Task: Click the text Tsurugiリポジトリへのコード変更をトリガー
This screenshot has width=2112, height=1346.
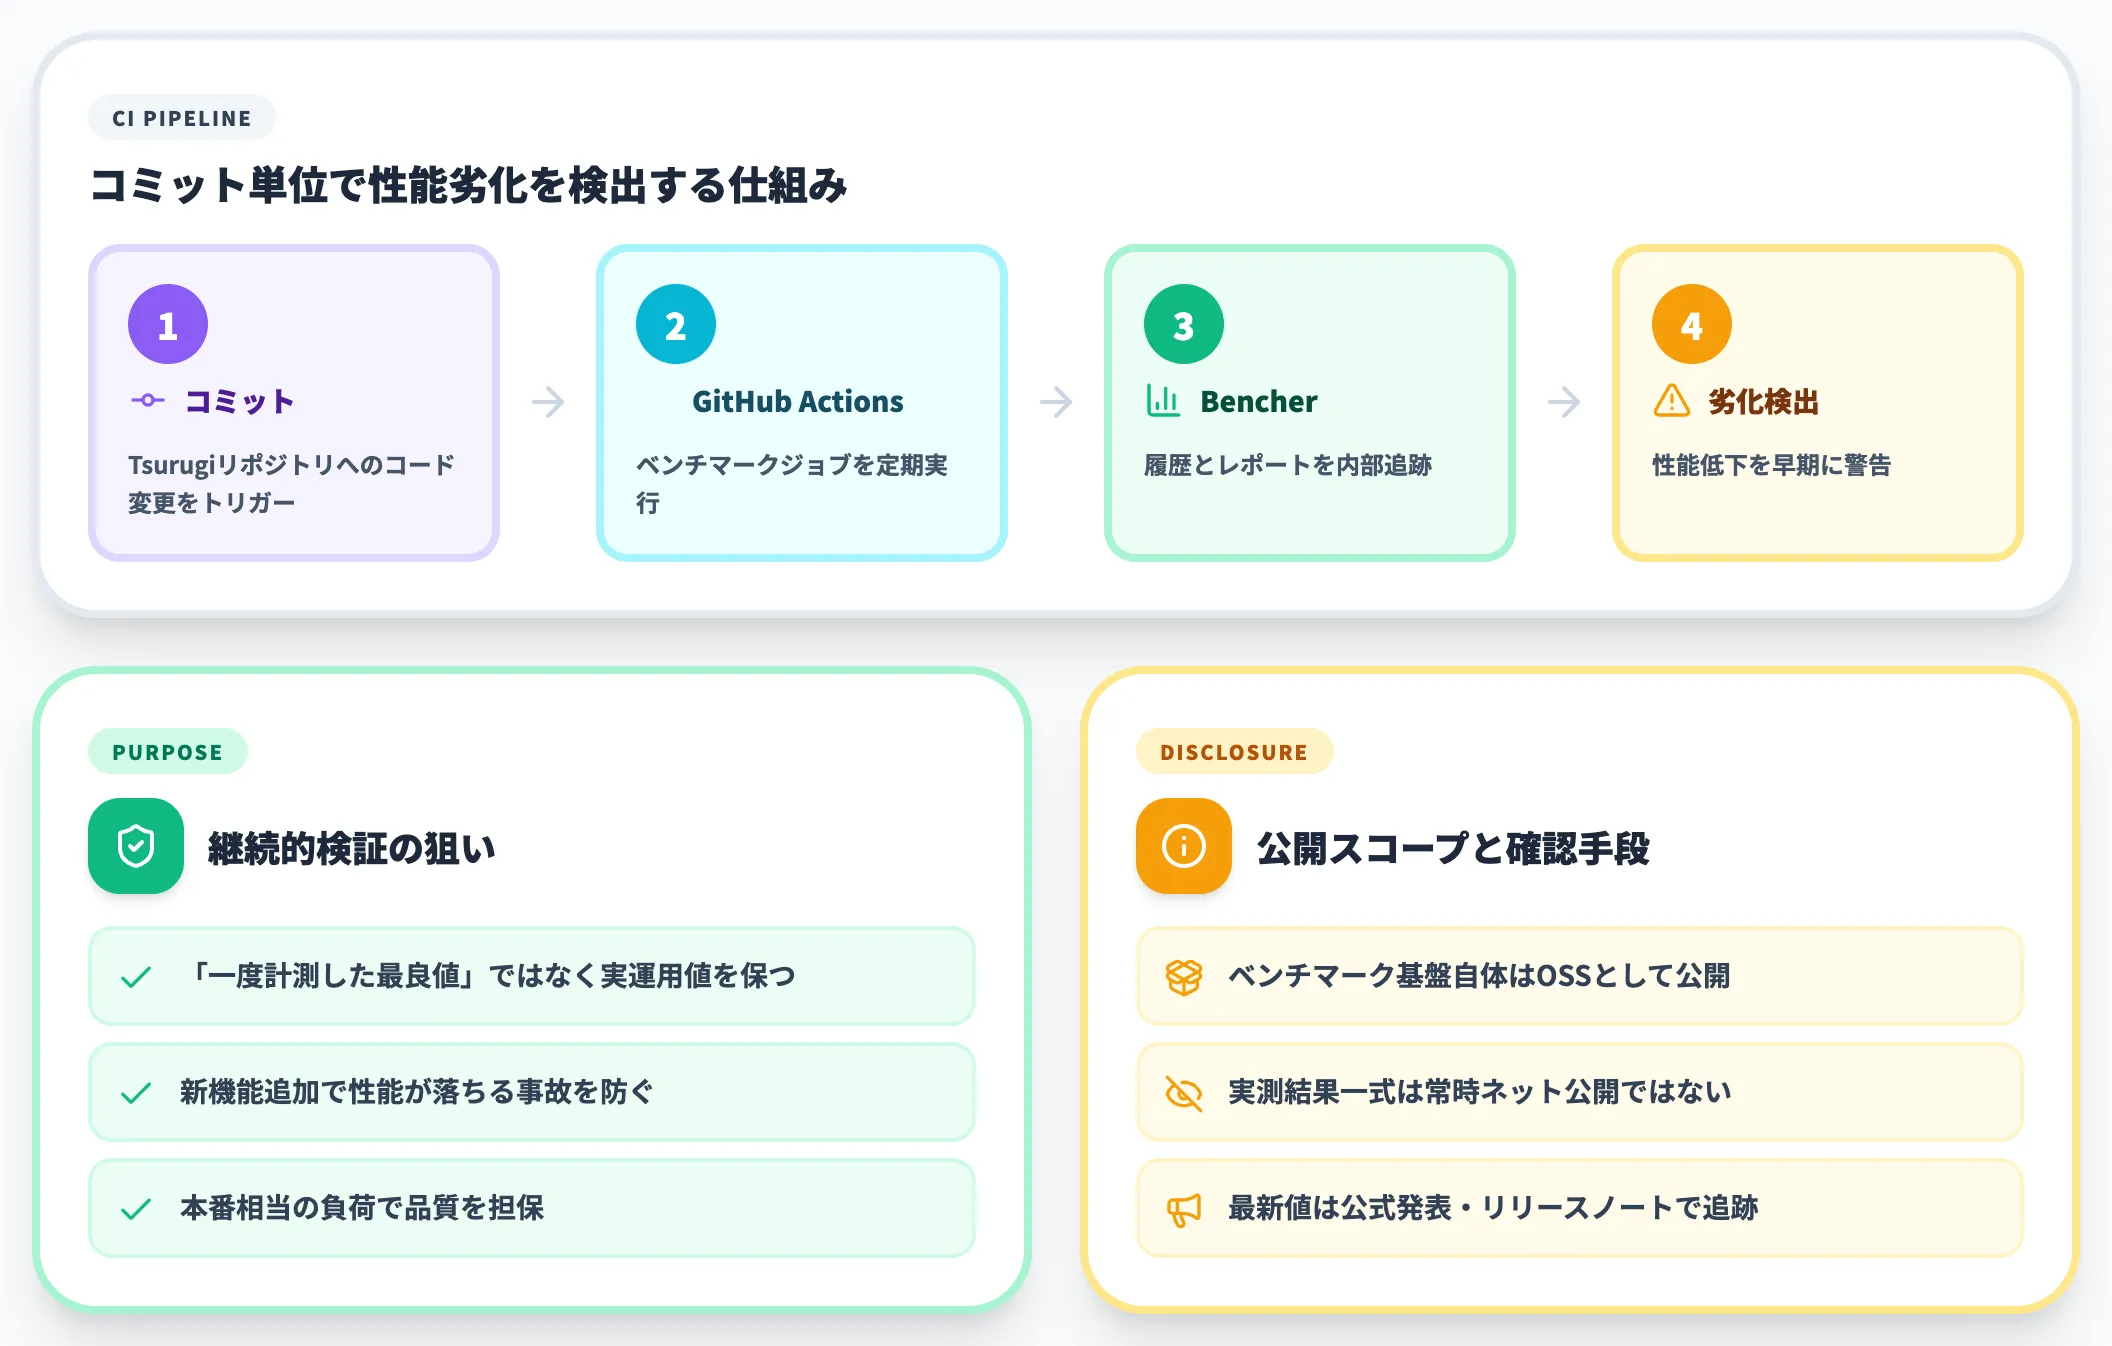Action: (x=291, y=484)
